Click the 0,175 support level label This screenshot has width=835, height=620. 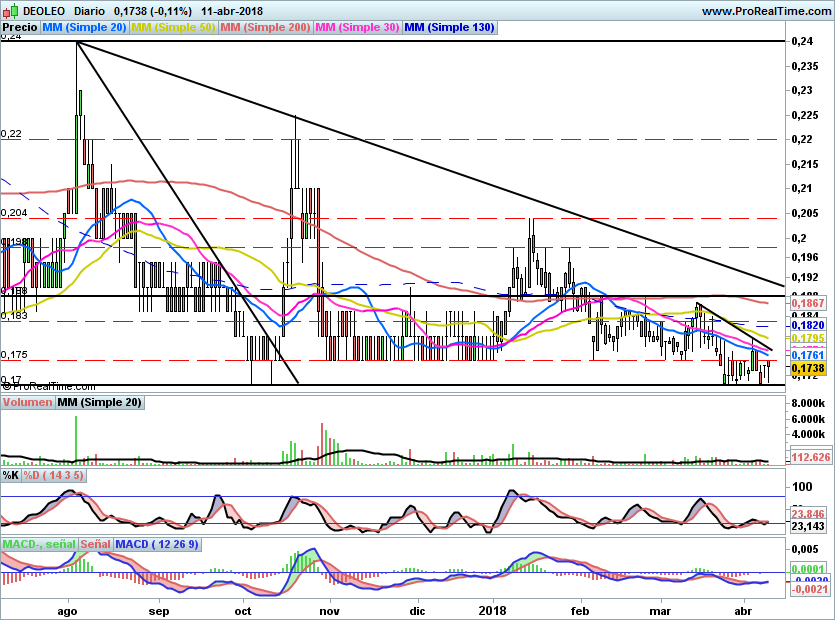tap(14, 355)
